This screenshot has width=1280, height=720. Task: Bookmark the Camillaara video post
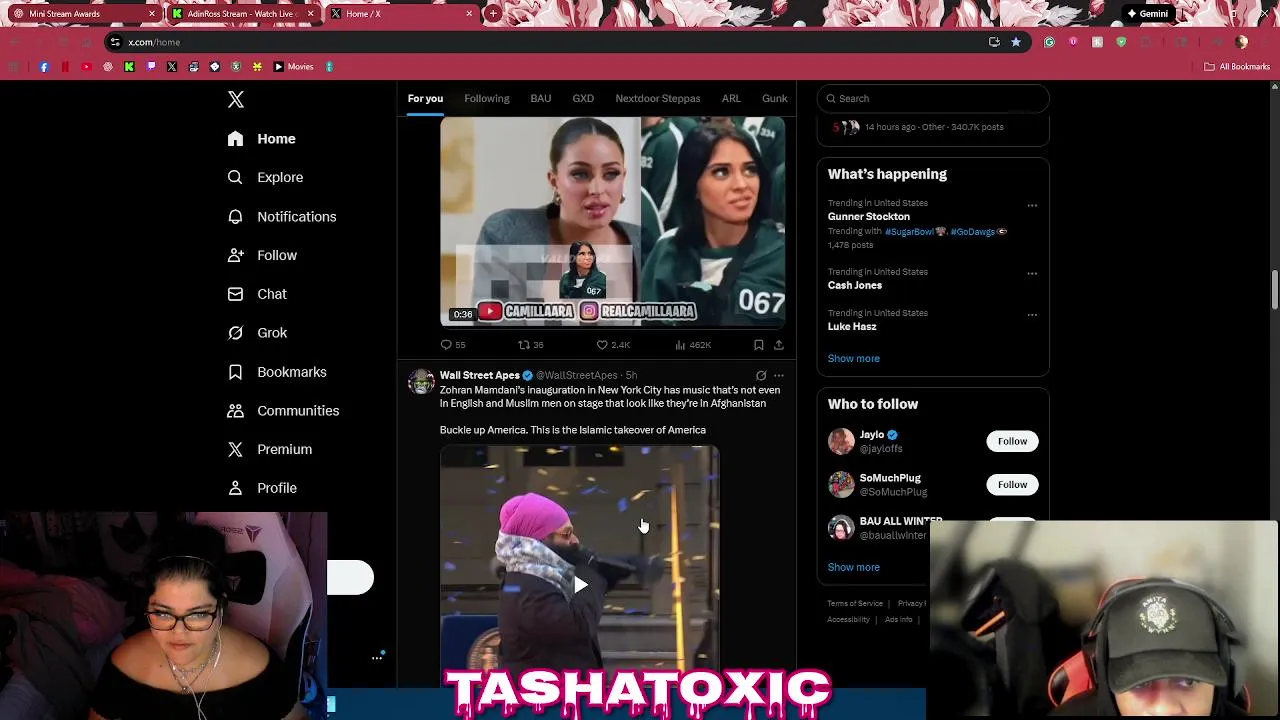pos(759,345)
